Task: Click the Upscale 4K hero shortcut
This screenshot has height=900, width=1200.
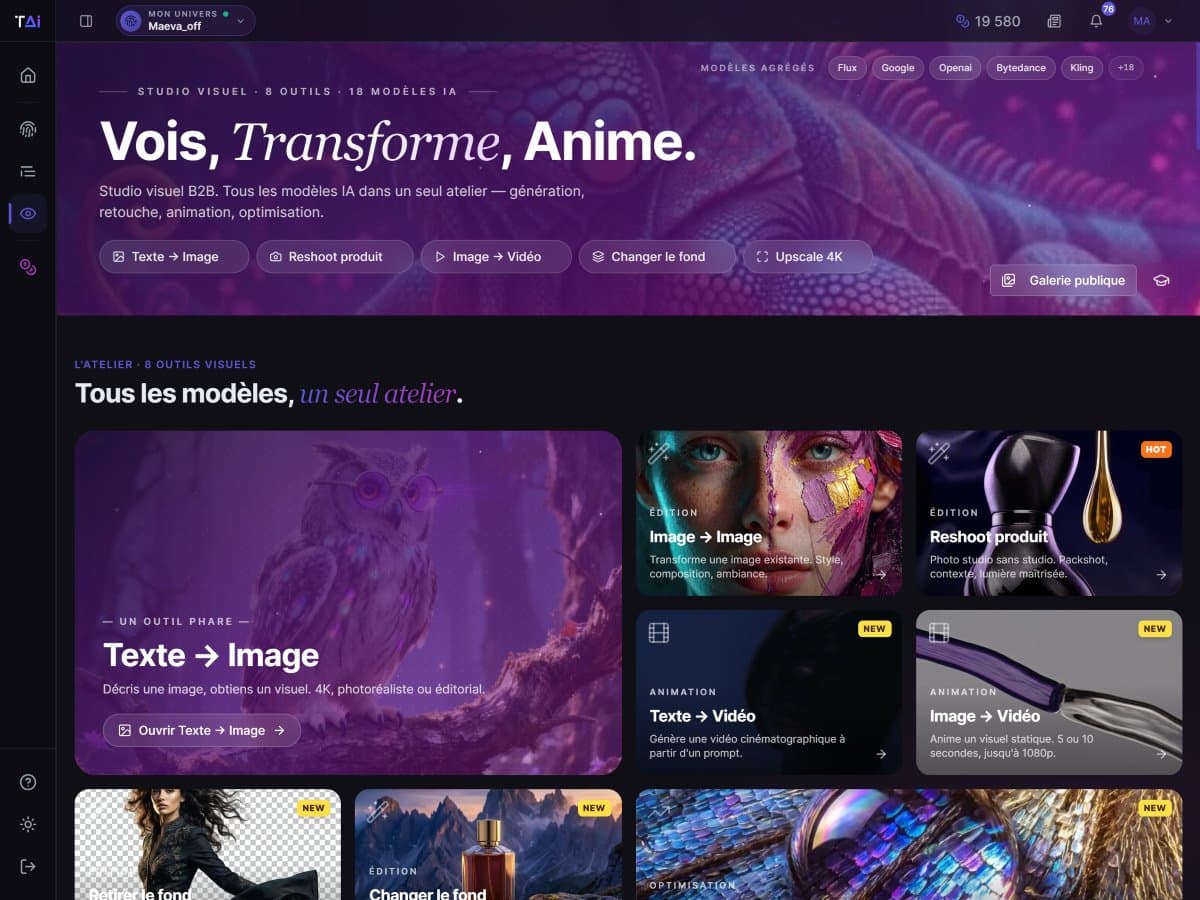Action: point(808,257)
